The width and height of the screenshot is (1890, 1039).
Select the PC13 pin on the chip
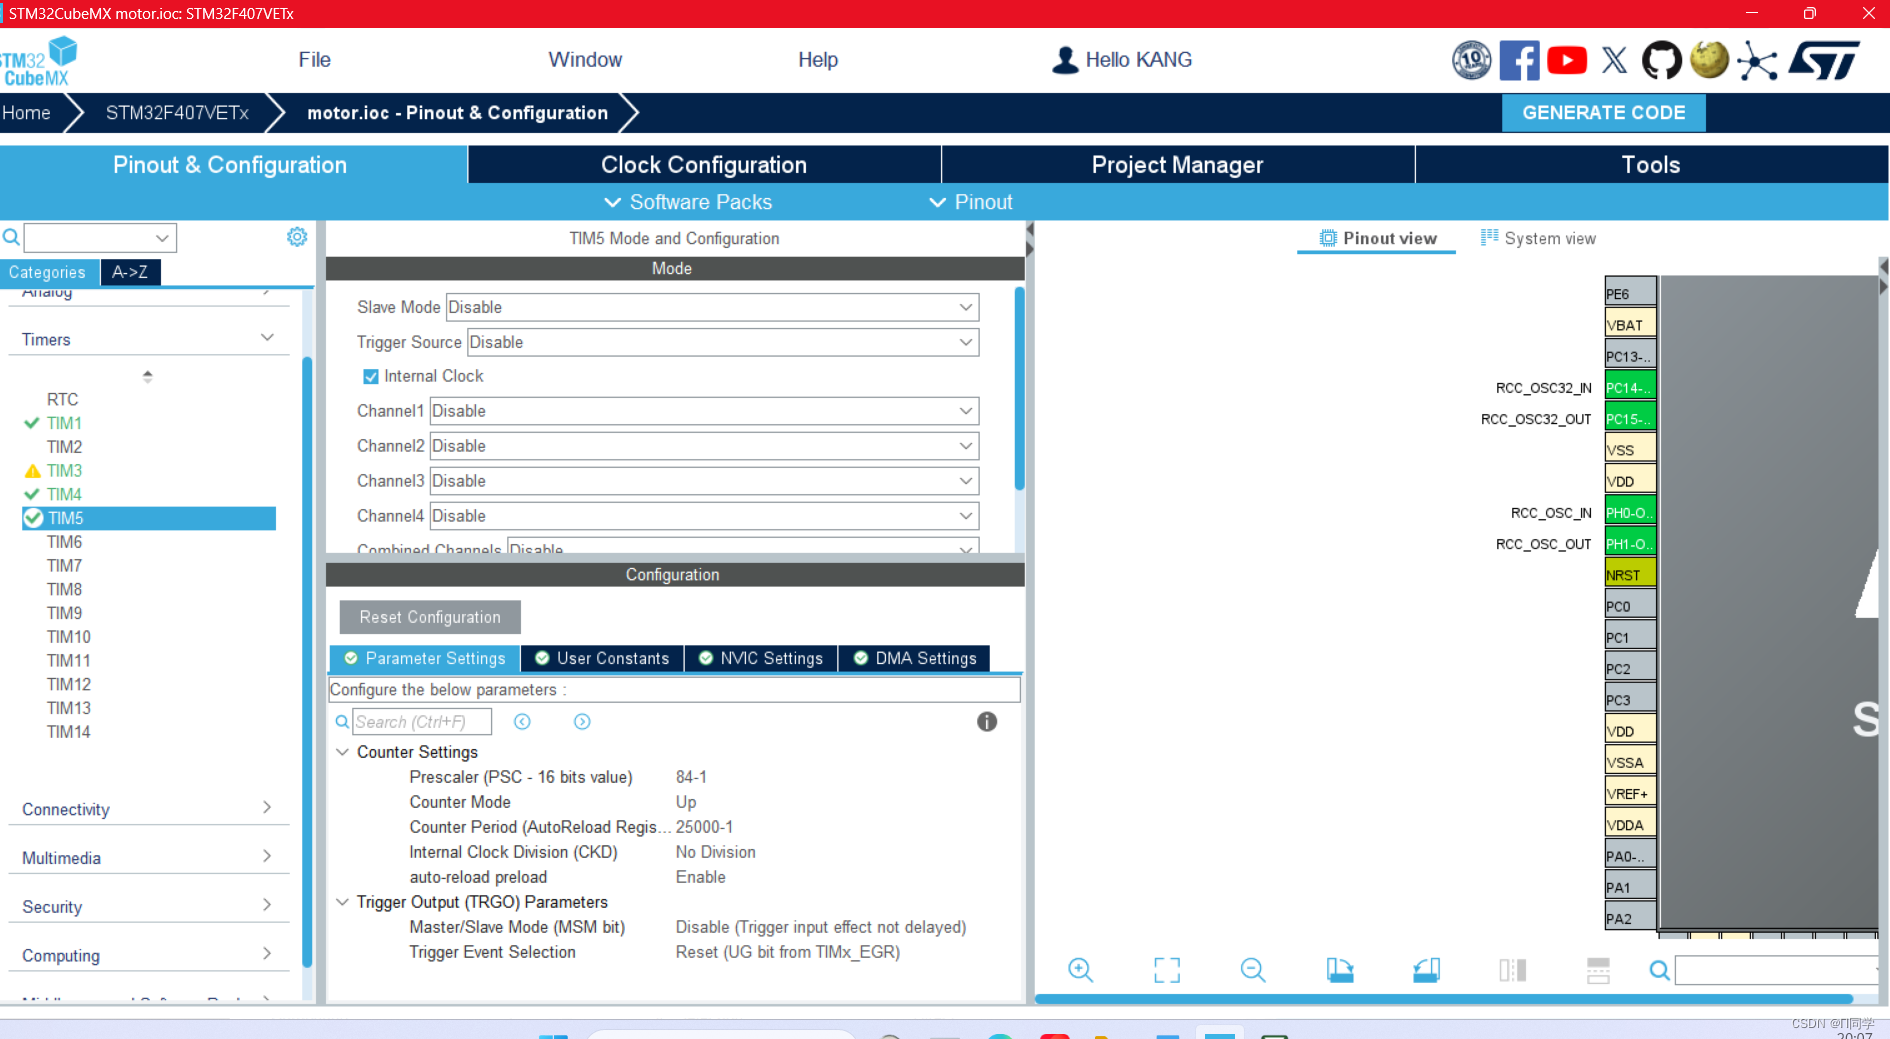pos(1630,356)
